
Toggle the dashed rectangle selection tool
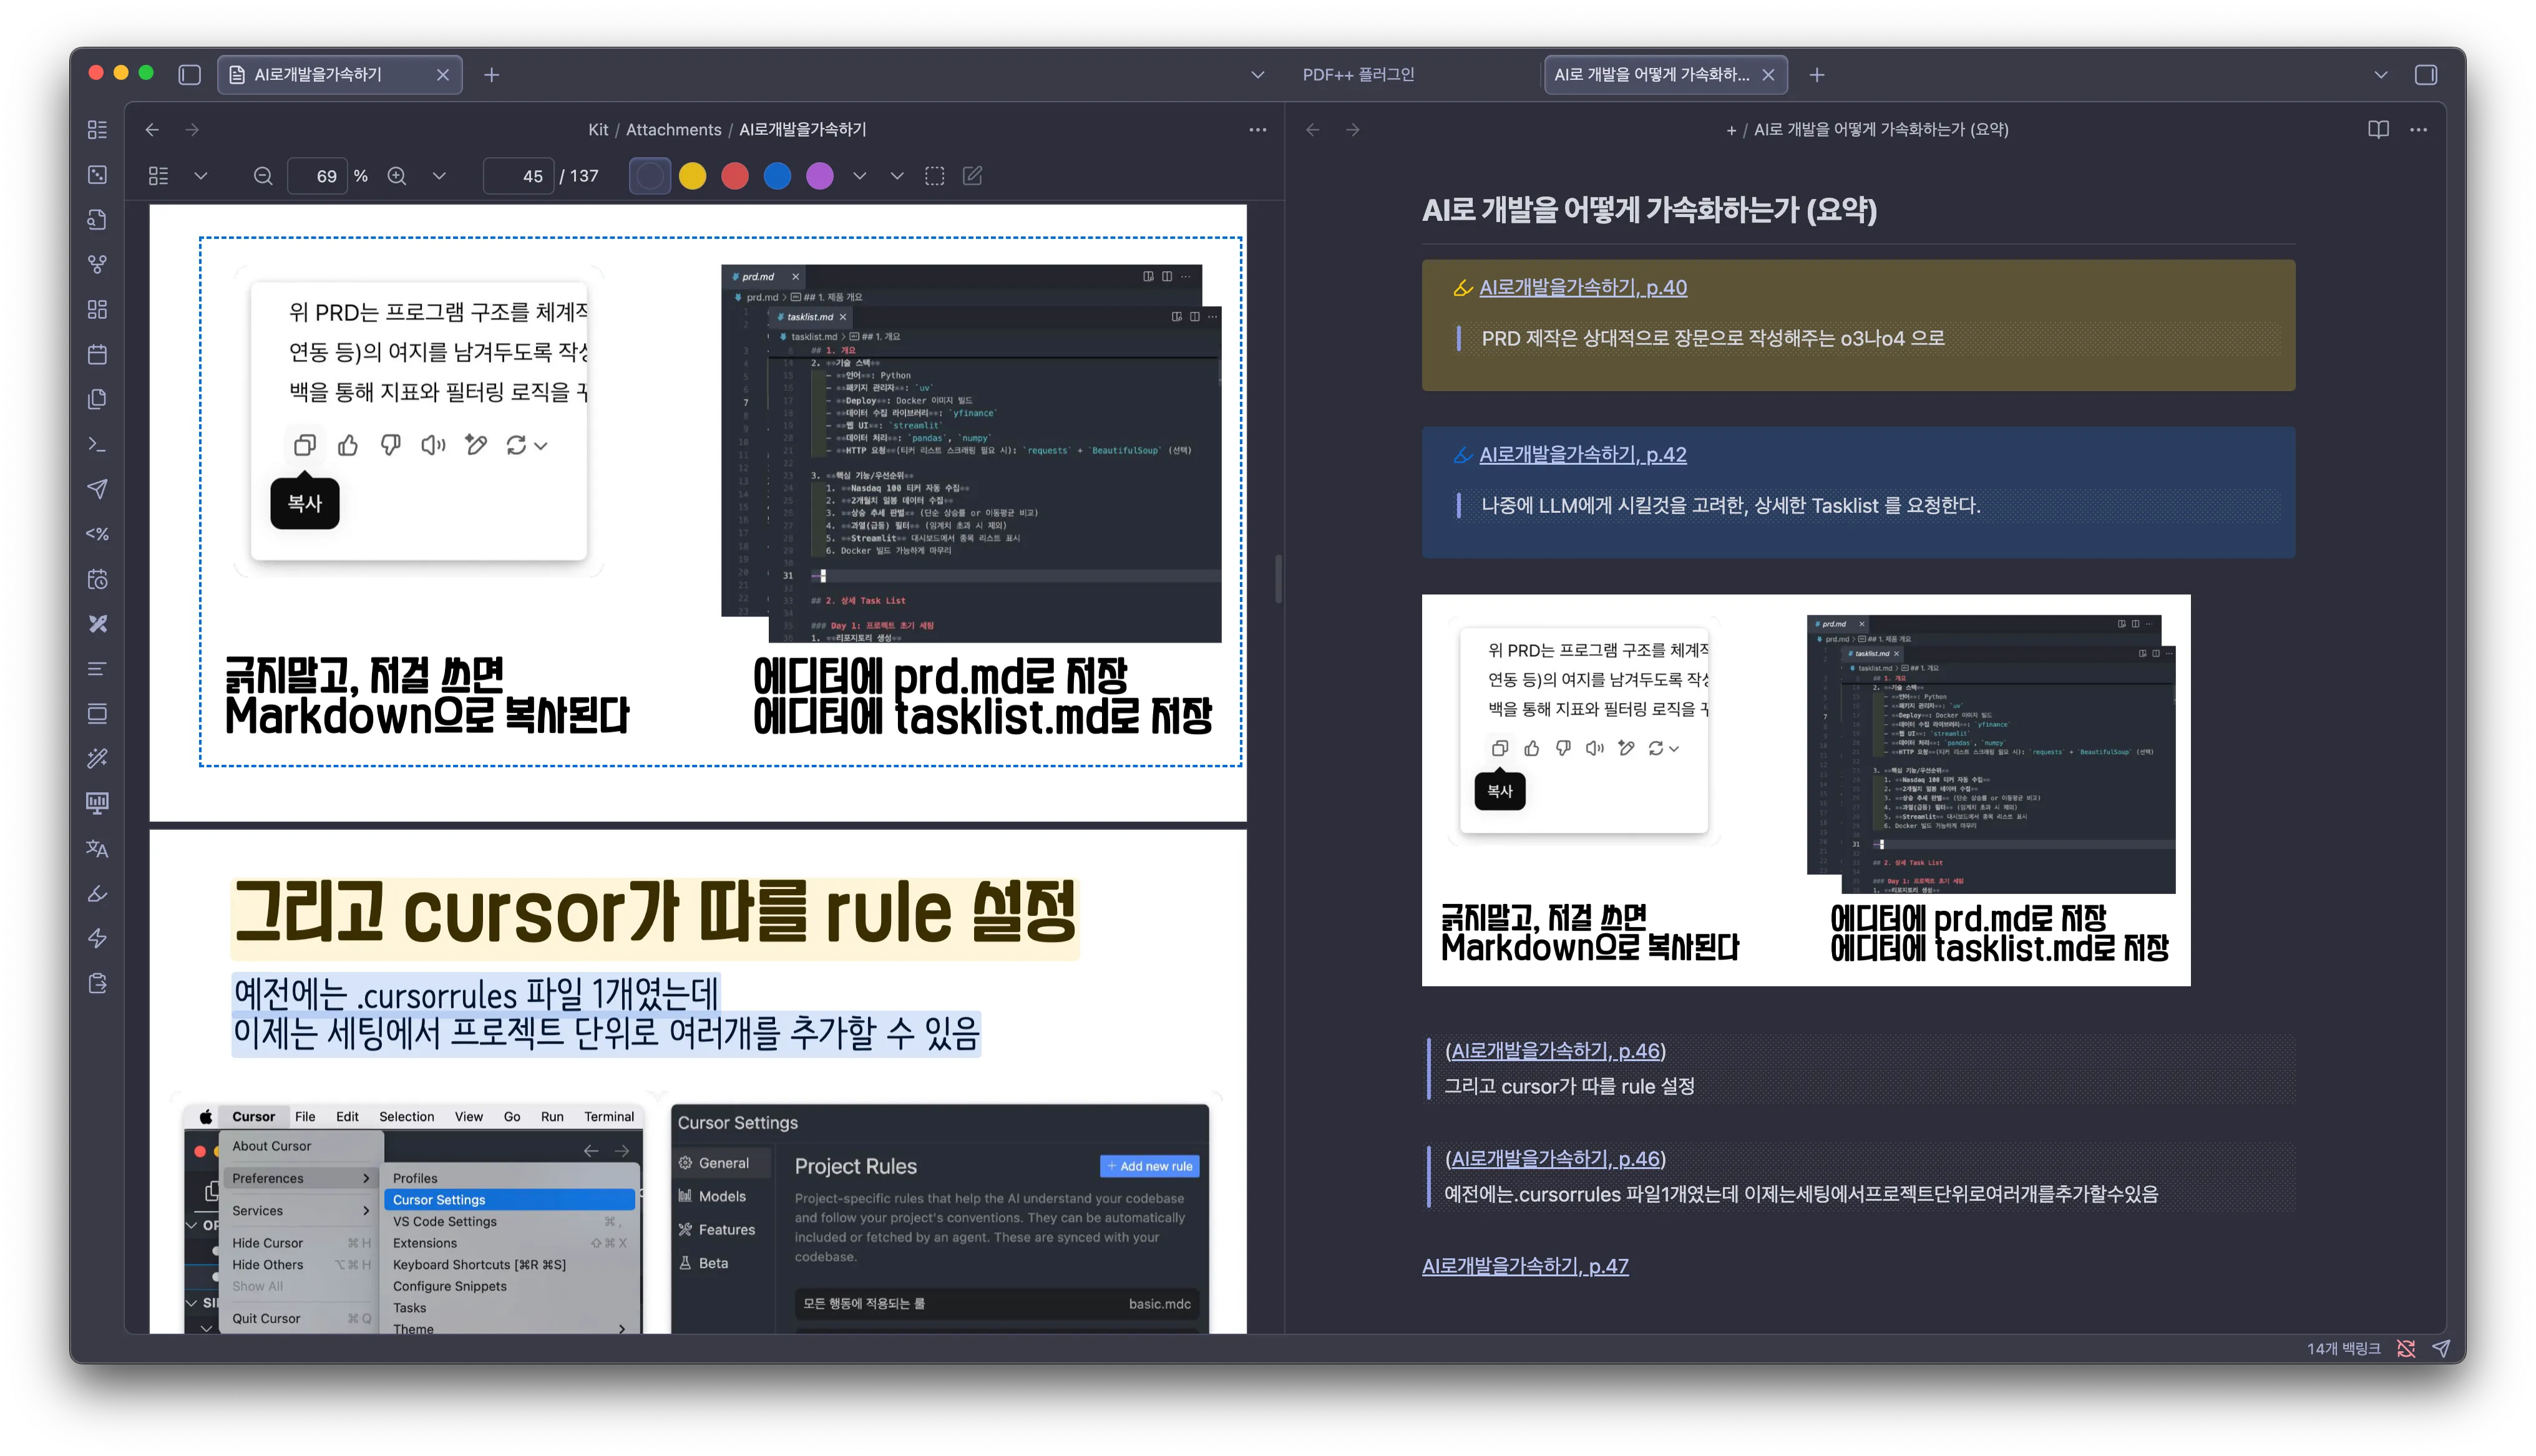(934, 176)
